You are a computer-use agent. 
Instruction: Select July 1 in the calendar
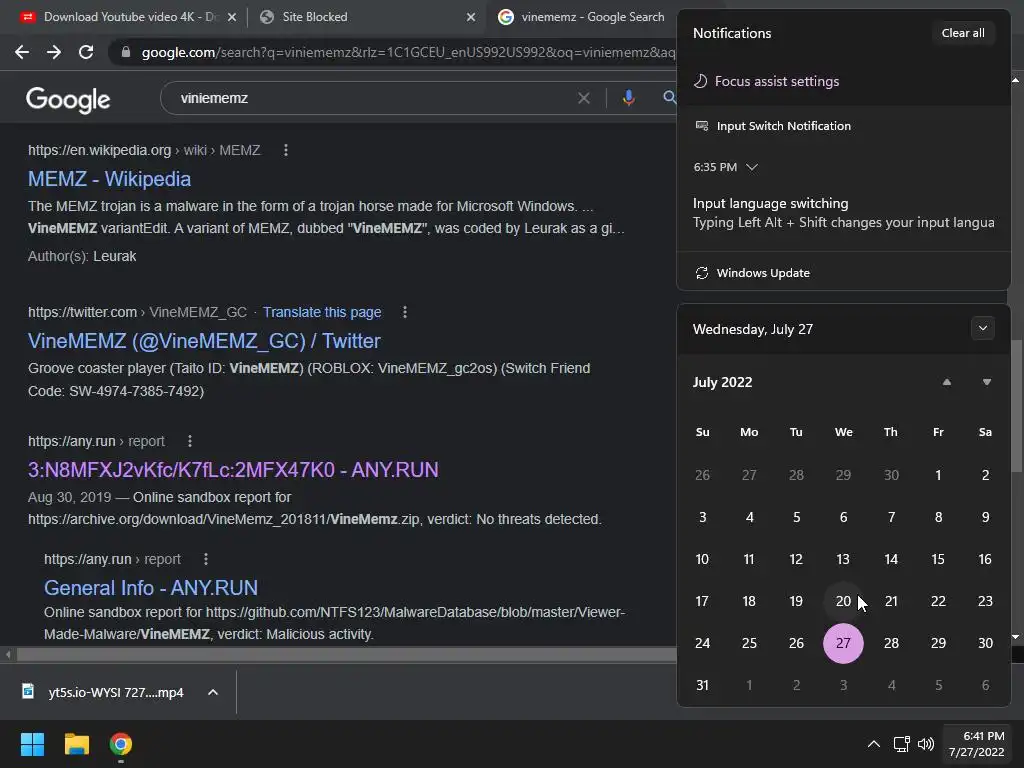coord(938,475)
